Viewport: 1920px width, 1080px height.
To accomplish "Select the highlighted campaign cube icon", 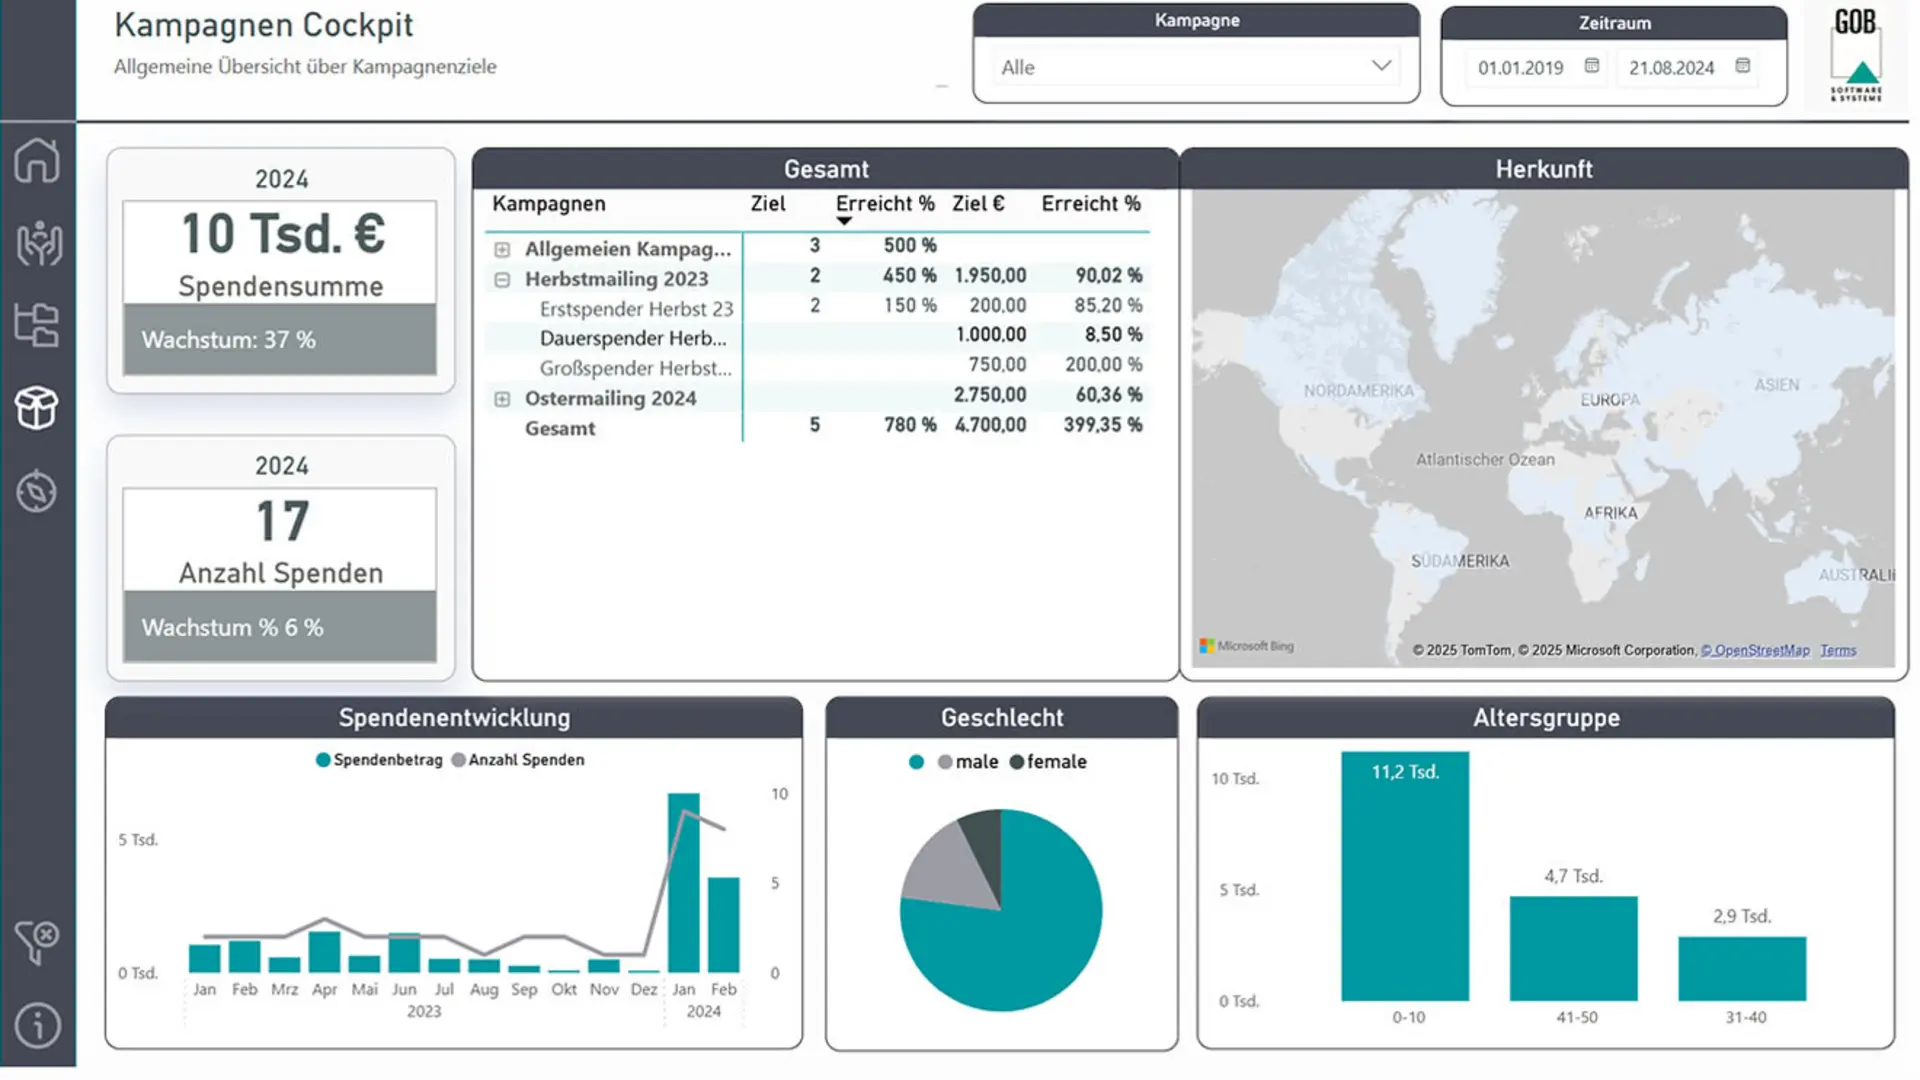I will [37, 408].
